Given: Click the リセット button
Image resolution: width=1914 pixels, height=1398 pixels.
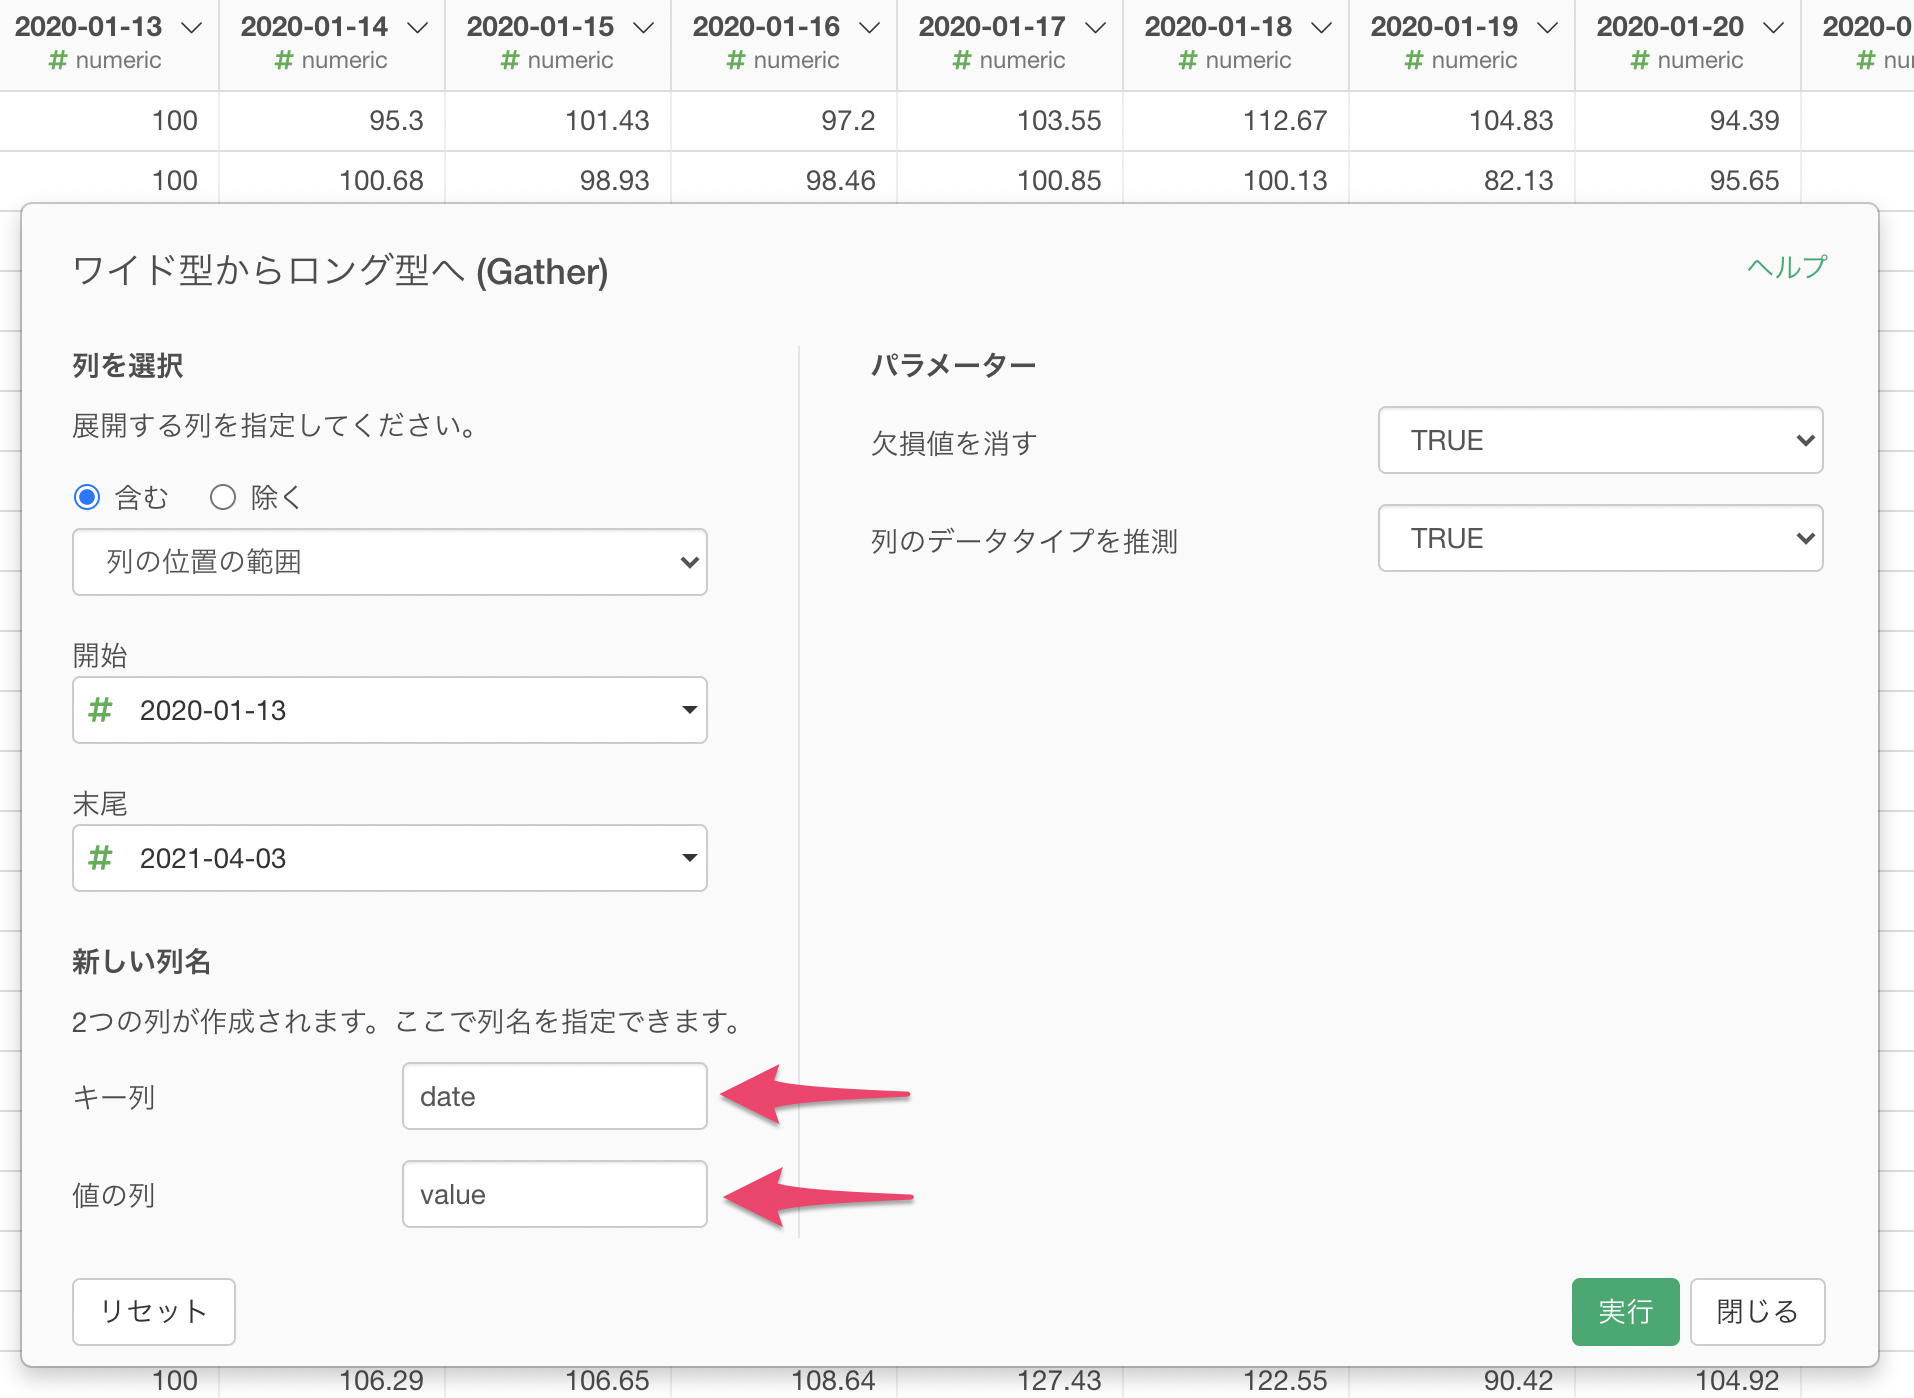Looking at the screenshot, I should (154, 1311).
